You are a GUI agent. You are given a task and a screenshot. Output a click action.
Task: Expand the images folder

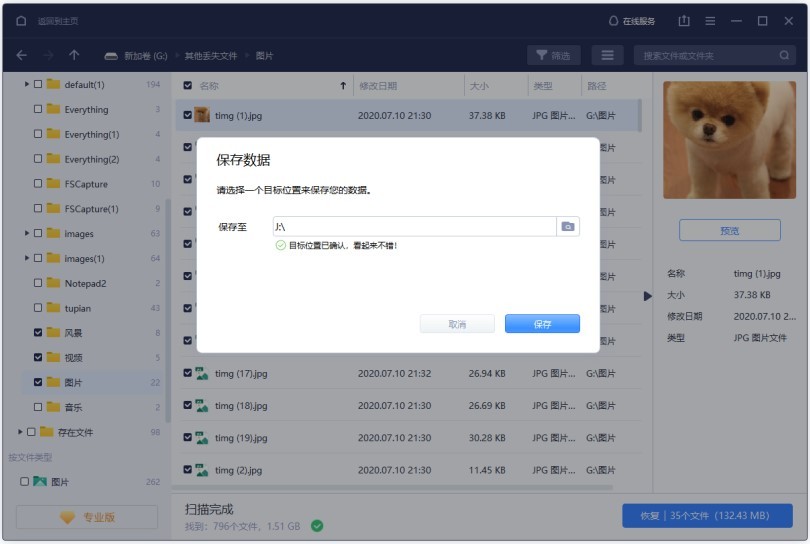[x=26, y=233]
